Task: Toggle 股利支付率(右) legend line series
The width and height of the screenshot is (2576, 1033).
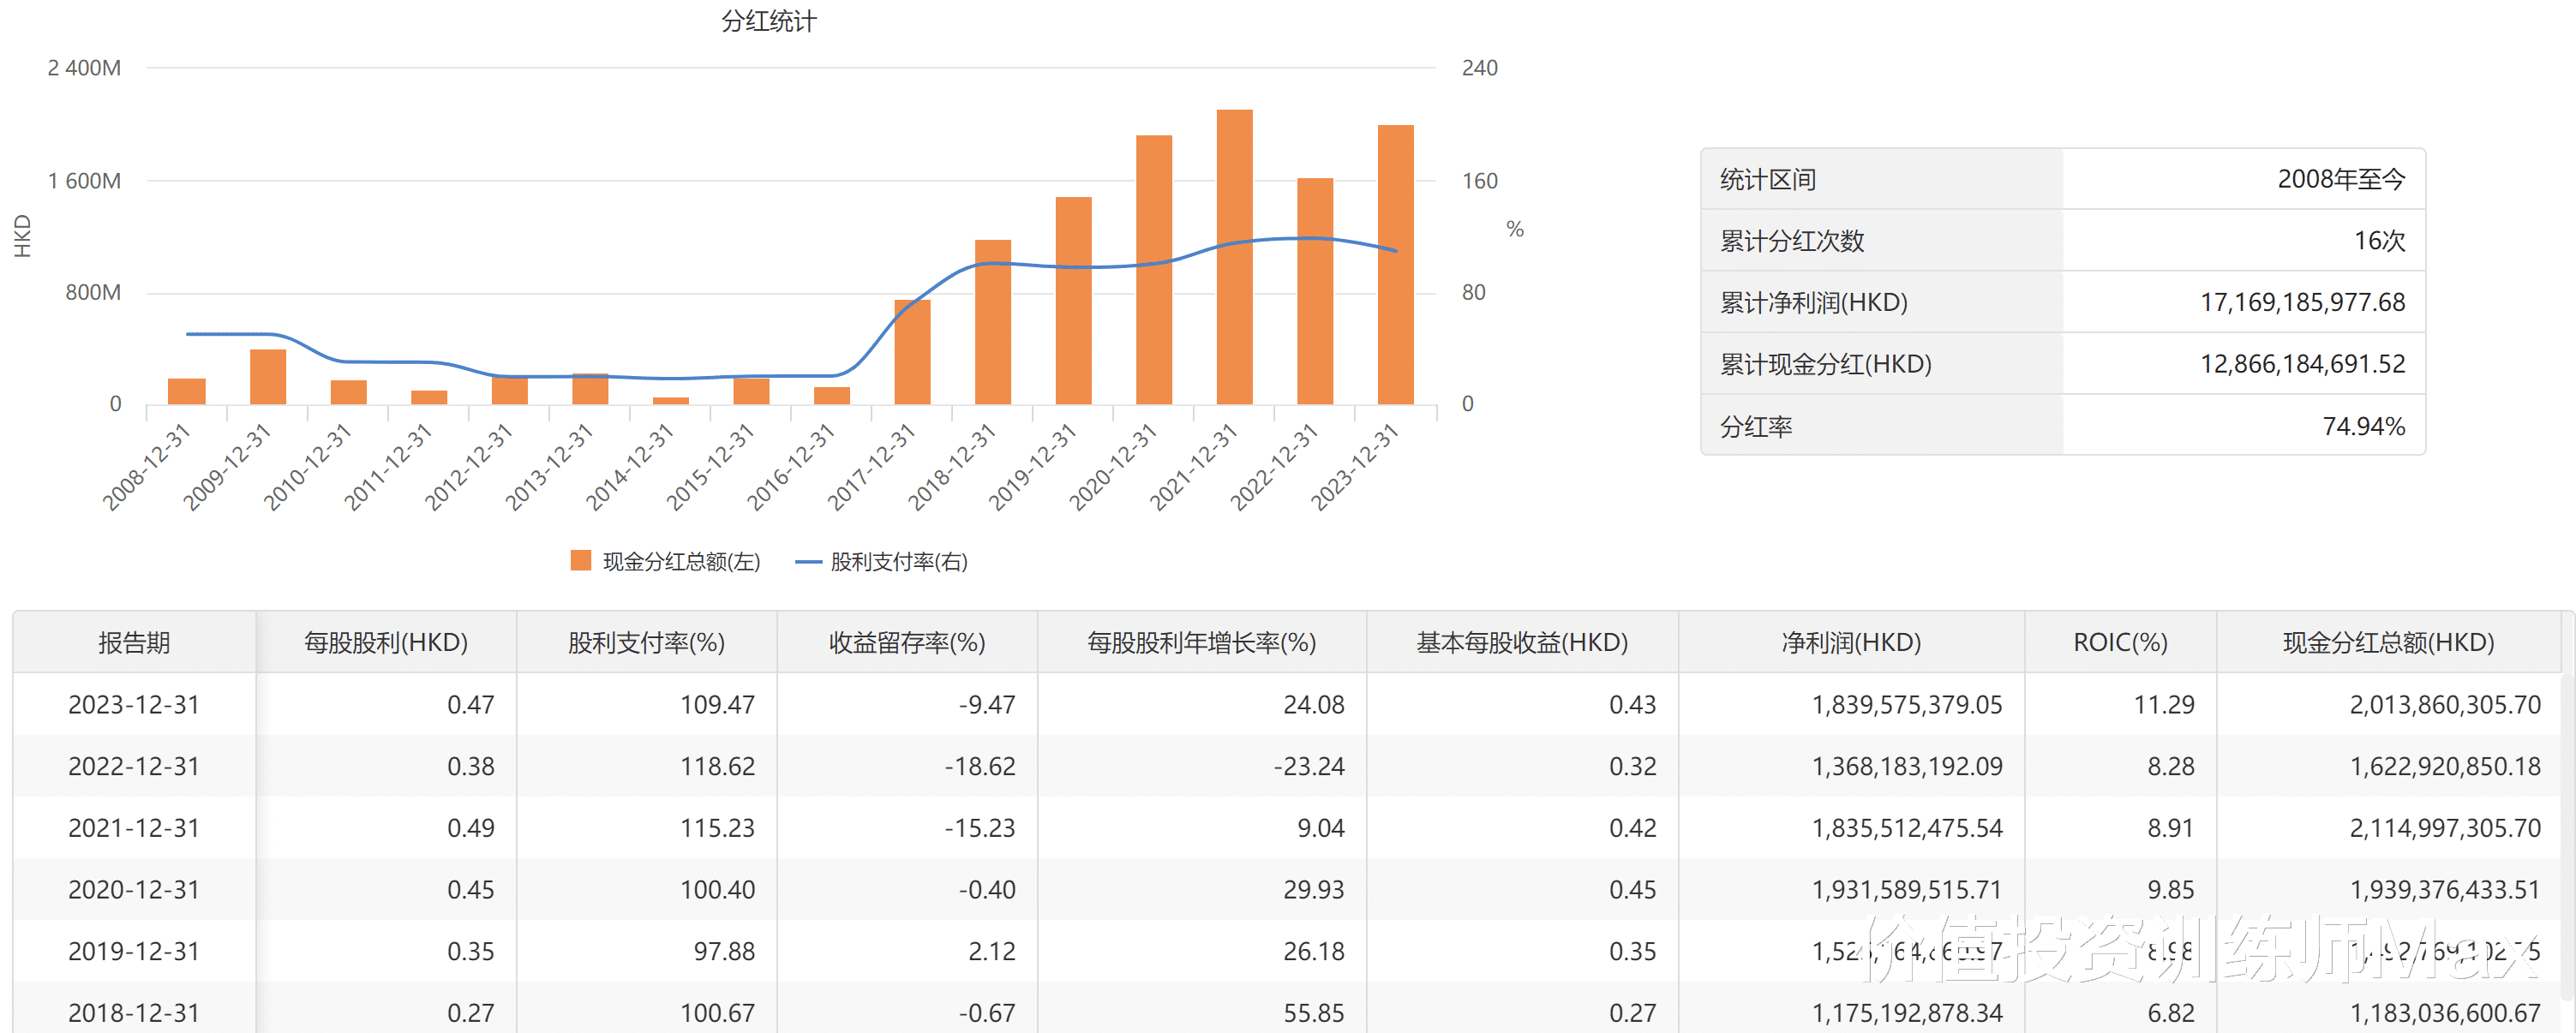Action: pyautogui.click(x=808, y=562)
